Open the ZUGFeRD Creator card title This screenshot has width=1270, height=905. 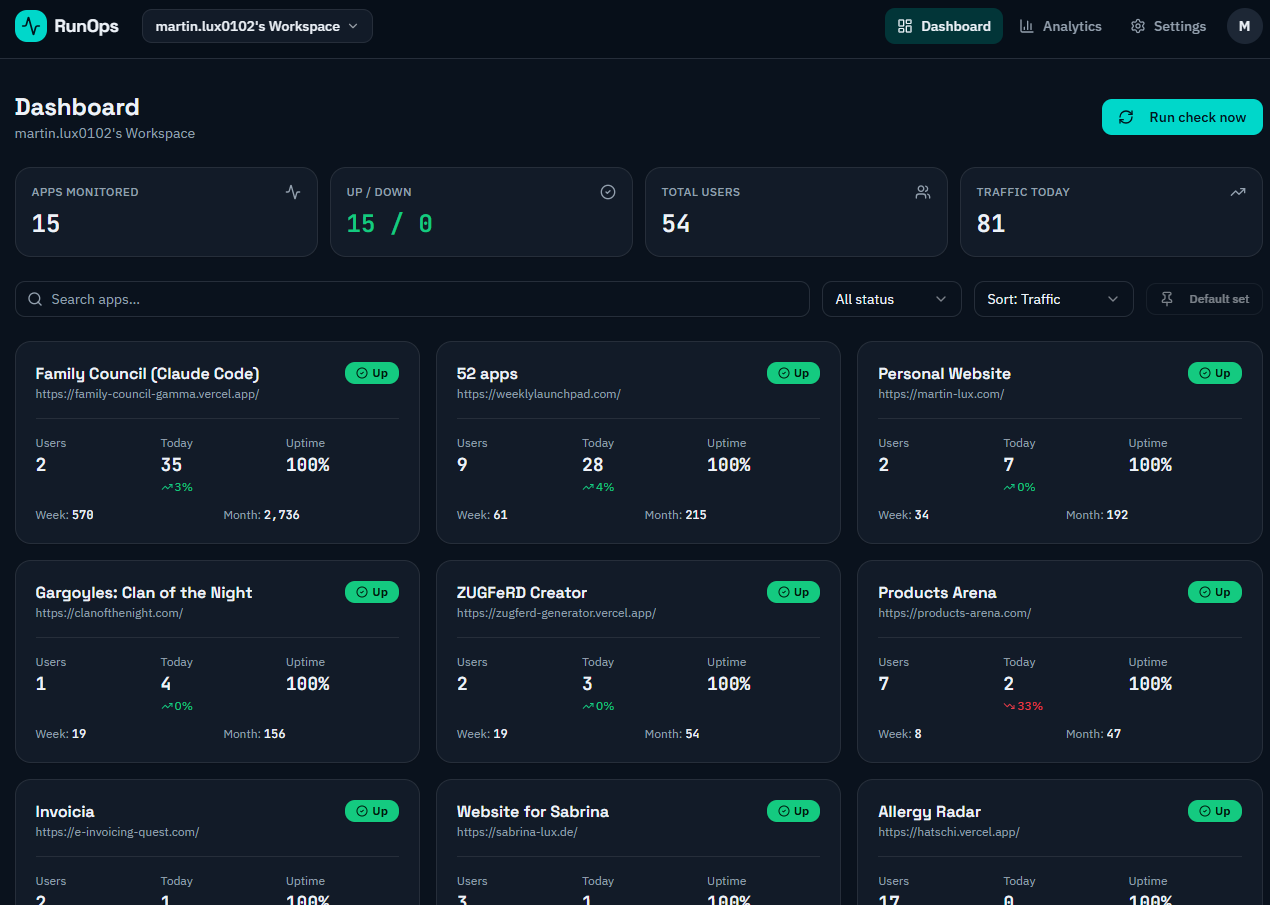point(522,592)
